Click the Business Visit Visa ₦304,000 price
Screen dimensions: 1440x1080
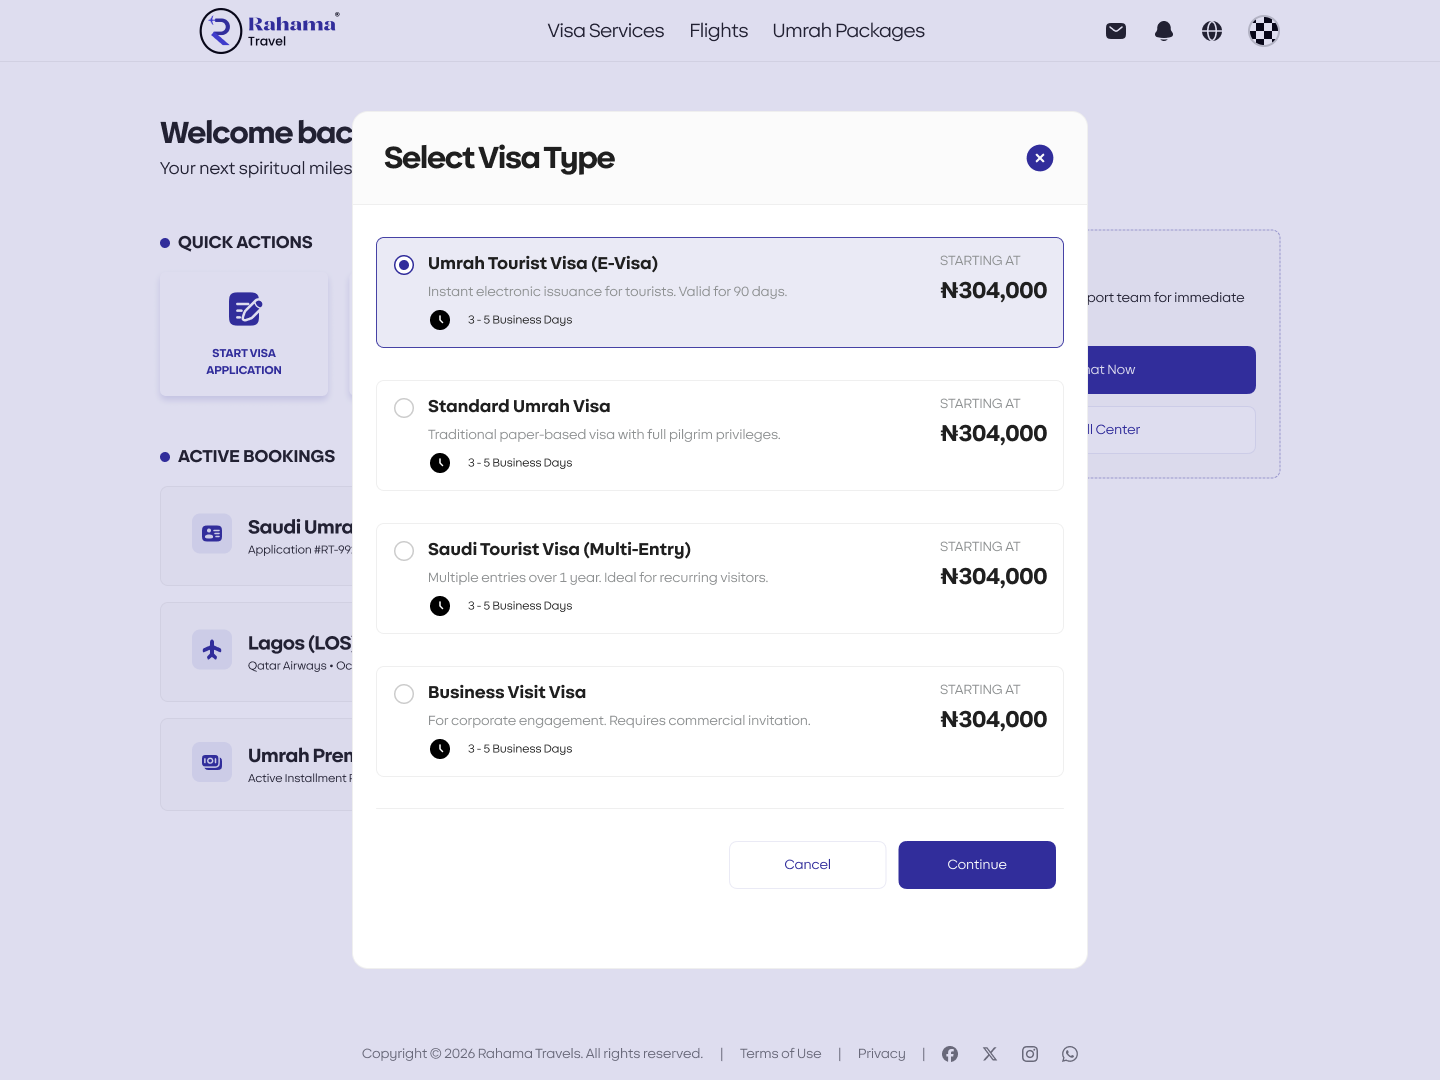[x=994, y=720]
